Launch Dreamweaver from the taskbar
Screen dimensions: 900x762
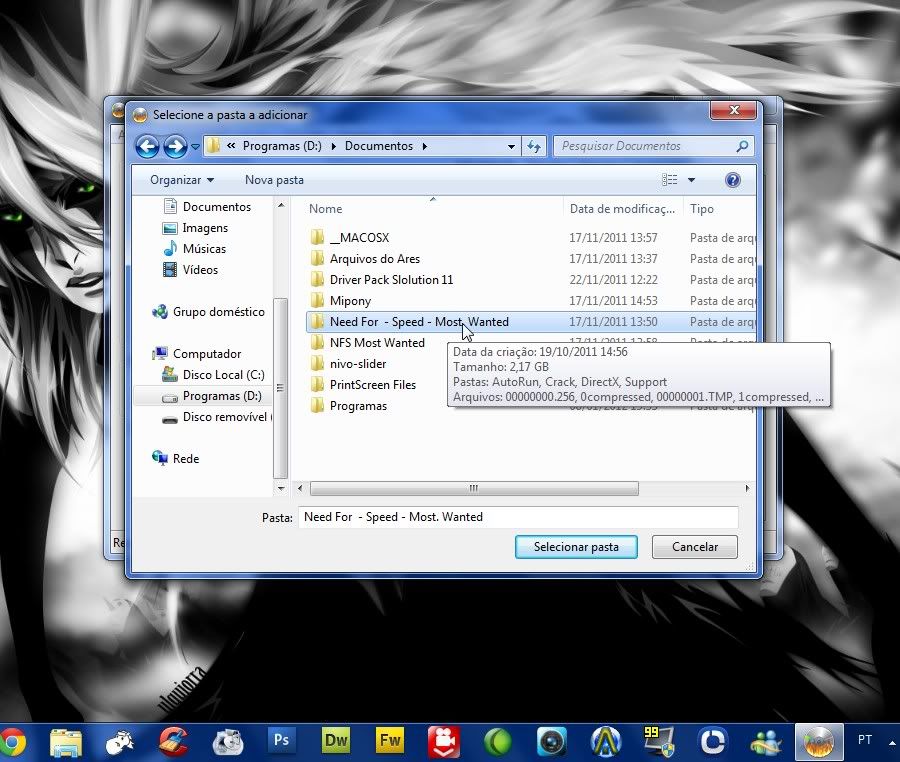pos(335,741)
